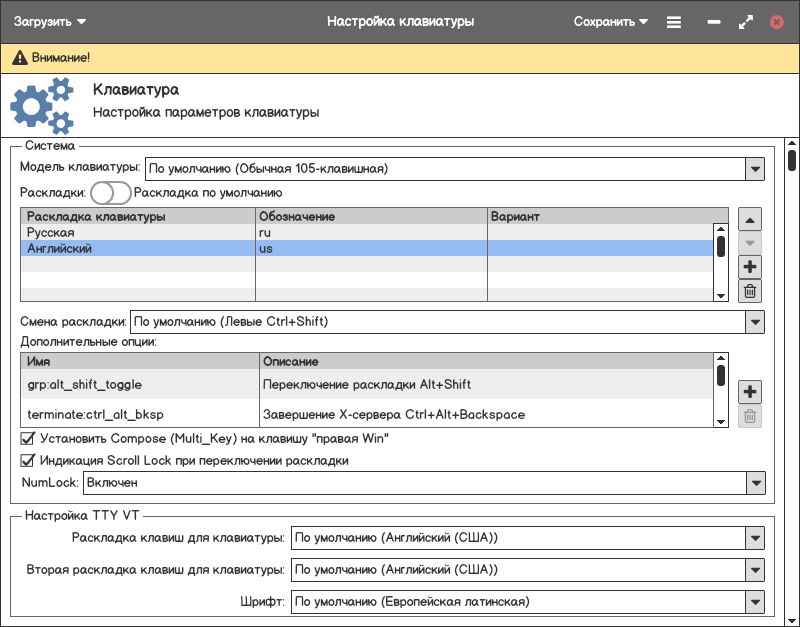Select the Русская layout row
The image size is (800, 627).
point(136,232)
